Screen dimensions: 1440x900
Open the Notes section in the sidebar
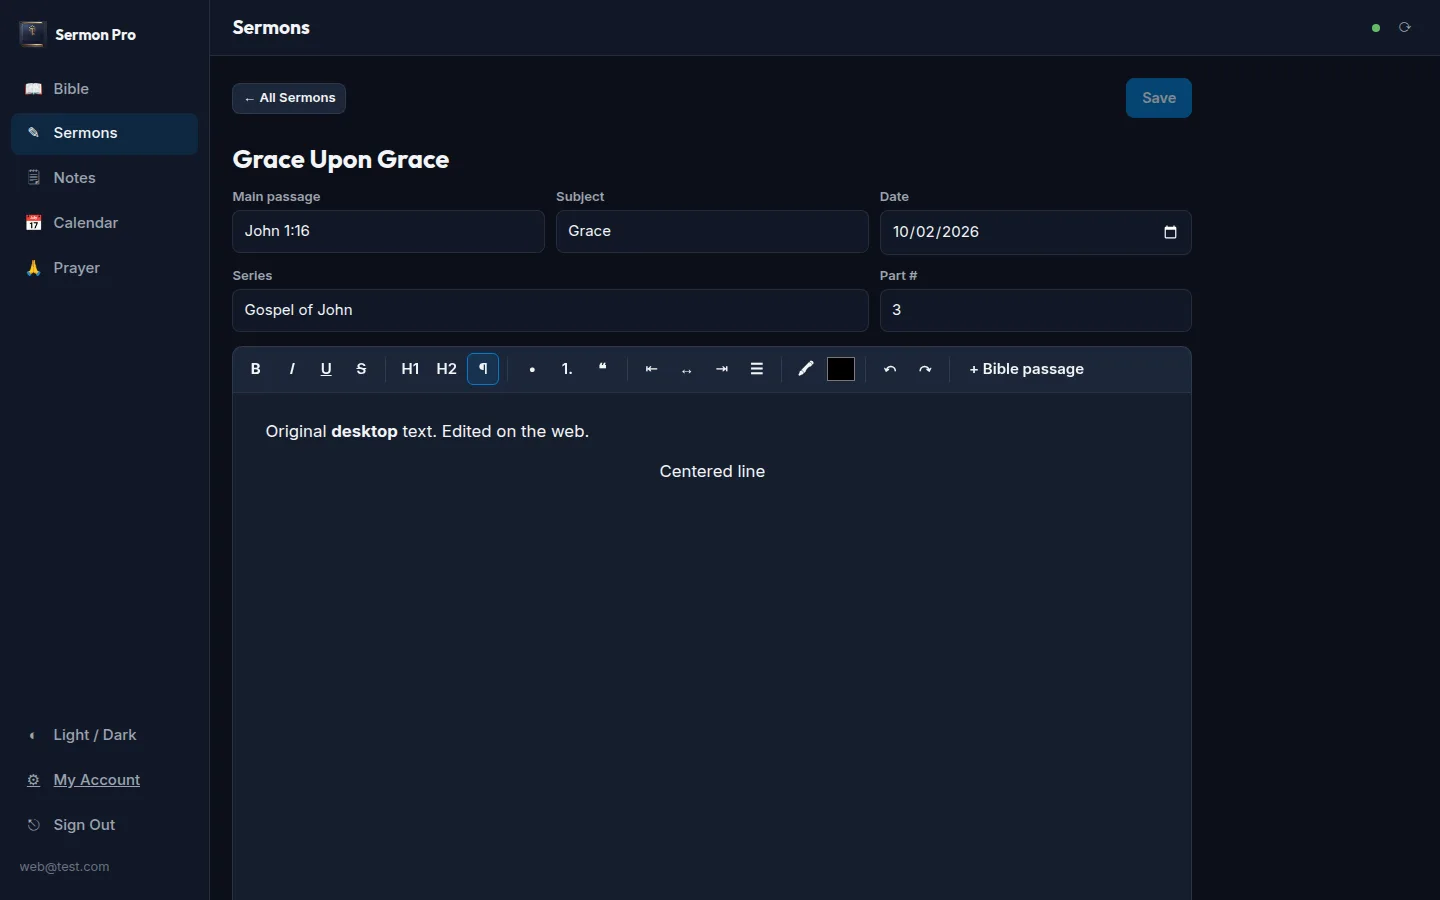point(104,178)
